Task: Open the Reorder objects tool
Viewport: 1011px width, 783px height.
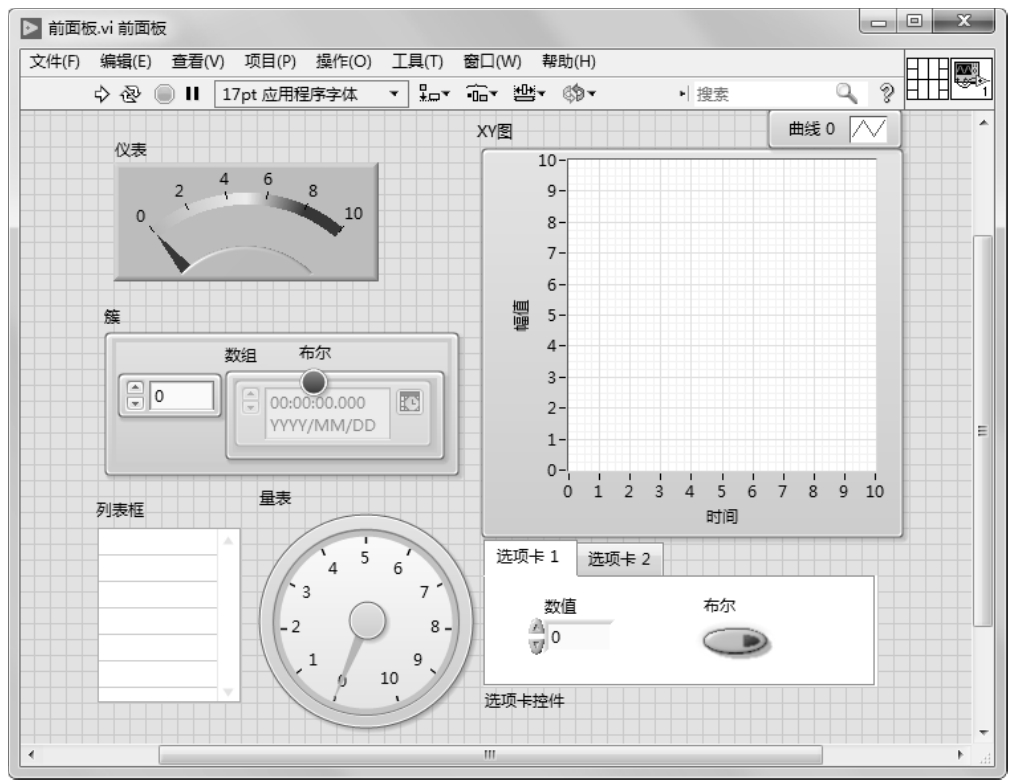Action: point(578,94)
